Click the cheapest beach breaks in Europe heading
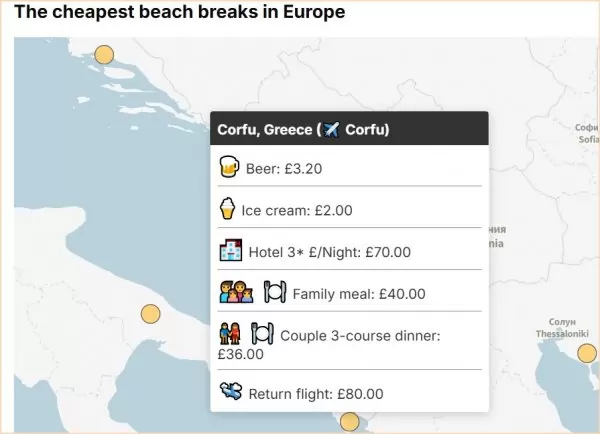The width and height of the screenshot is (600, 434). [179, 11]
